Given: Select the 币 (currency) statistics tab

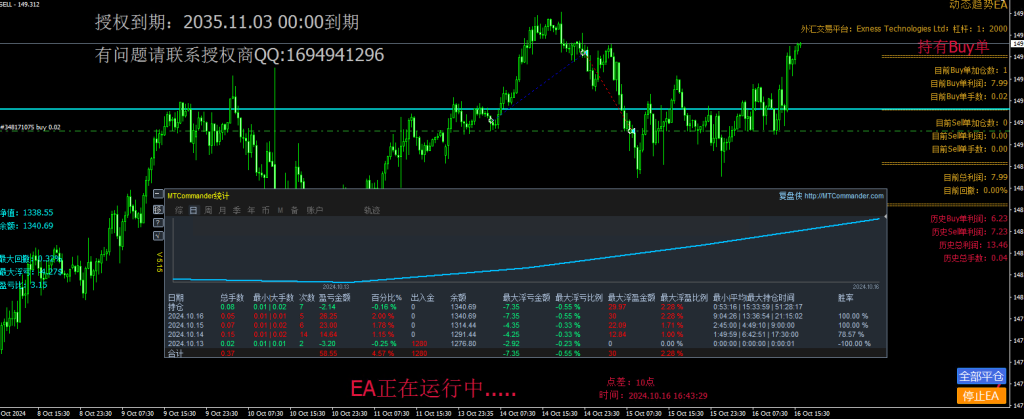Looking at the screenshot, I should pyautogui.click(x=265, y=210).
